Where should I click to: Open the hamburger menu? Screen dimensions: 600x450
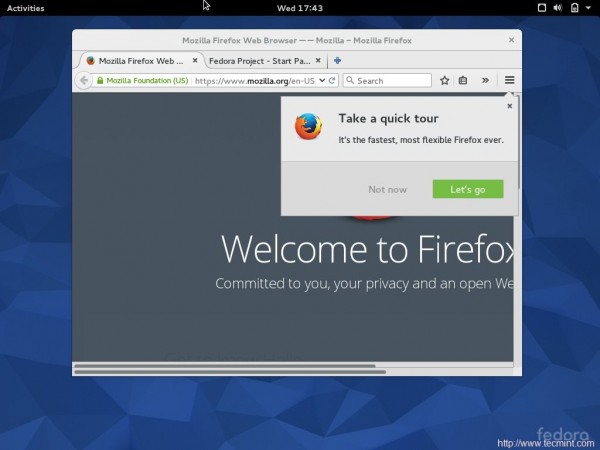click(509, 80)
